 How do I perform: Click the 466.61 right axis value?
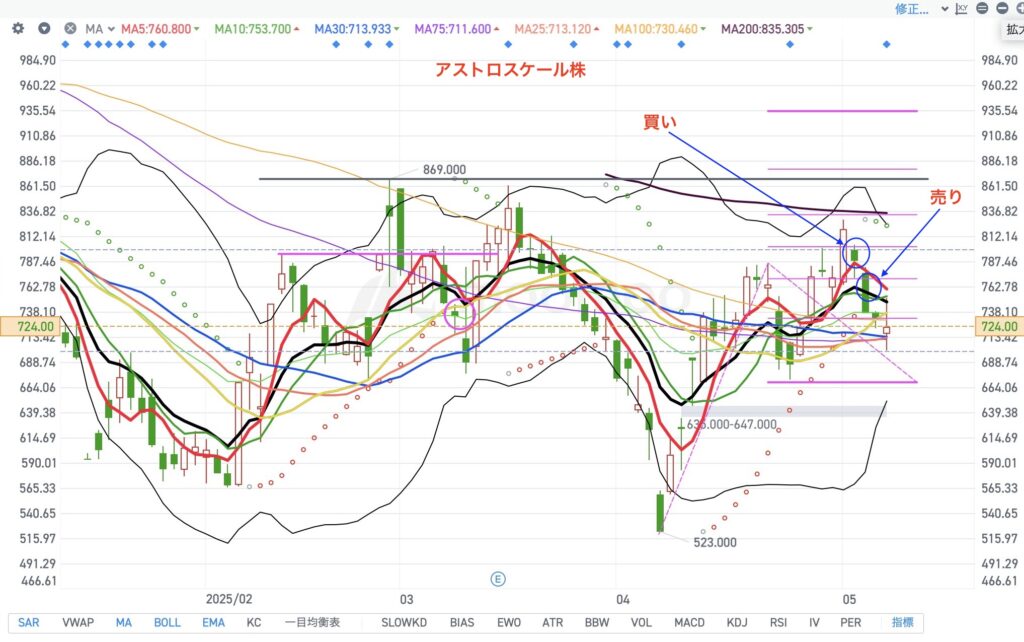[x=999, y=581]
